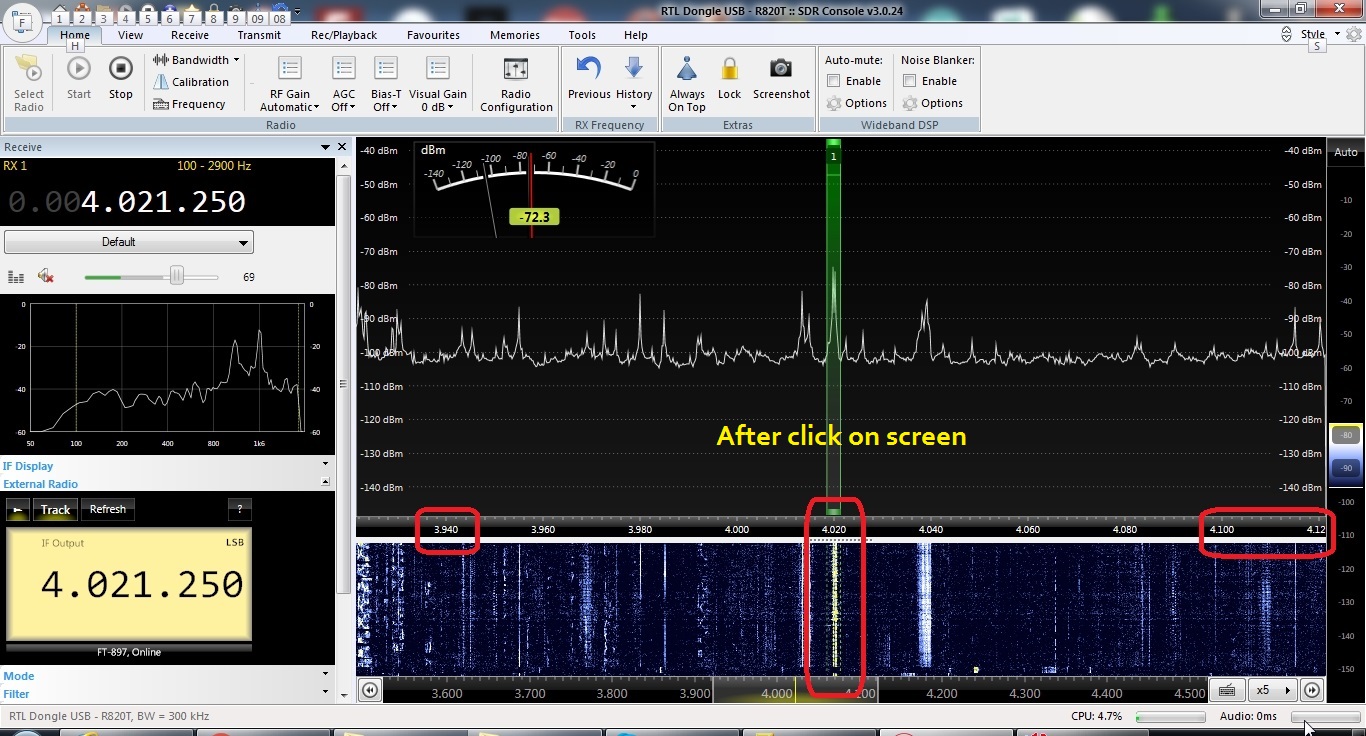Screen dimensions: 1366x736
Task: Open the Radio Configuration tool
Action: click(x=516, y=70)
